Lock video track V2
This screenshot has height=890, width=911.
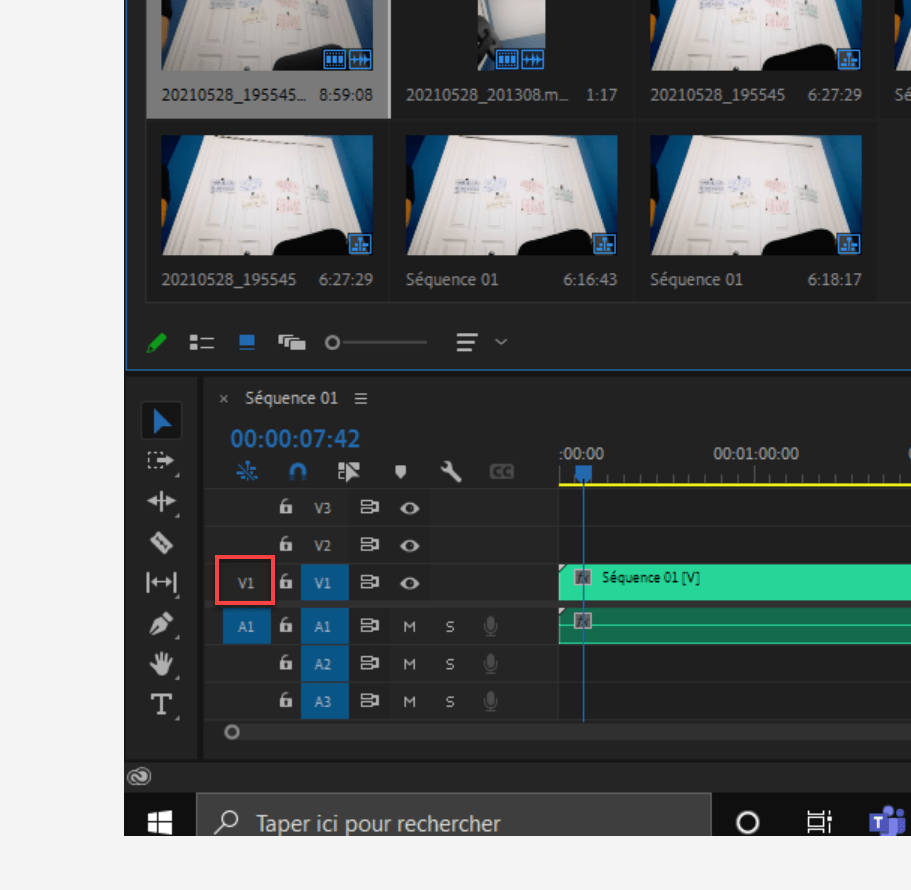click(285, 545)
